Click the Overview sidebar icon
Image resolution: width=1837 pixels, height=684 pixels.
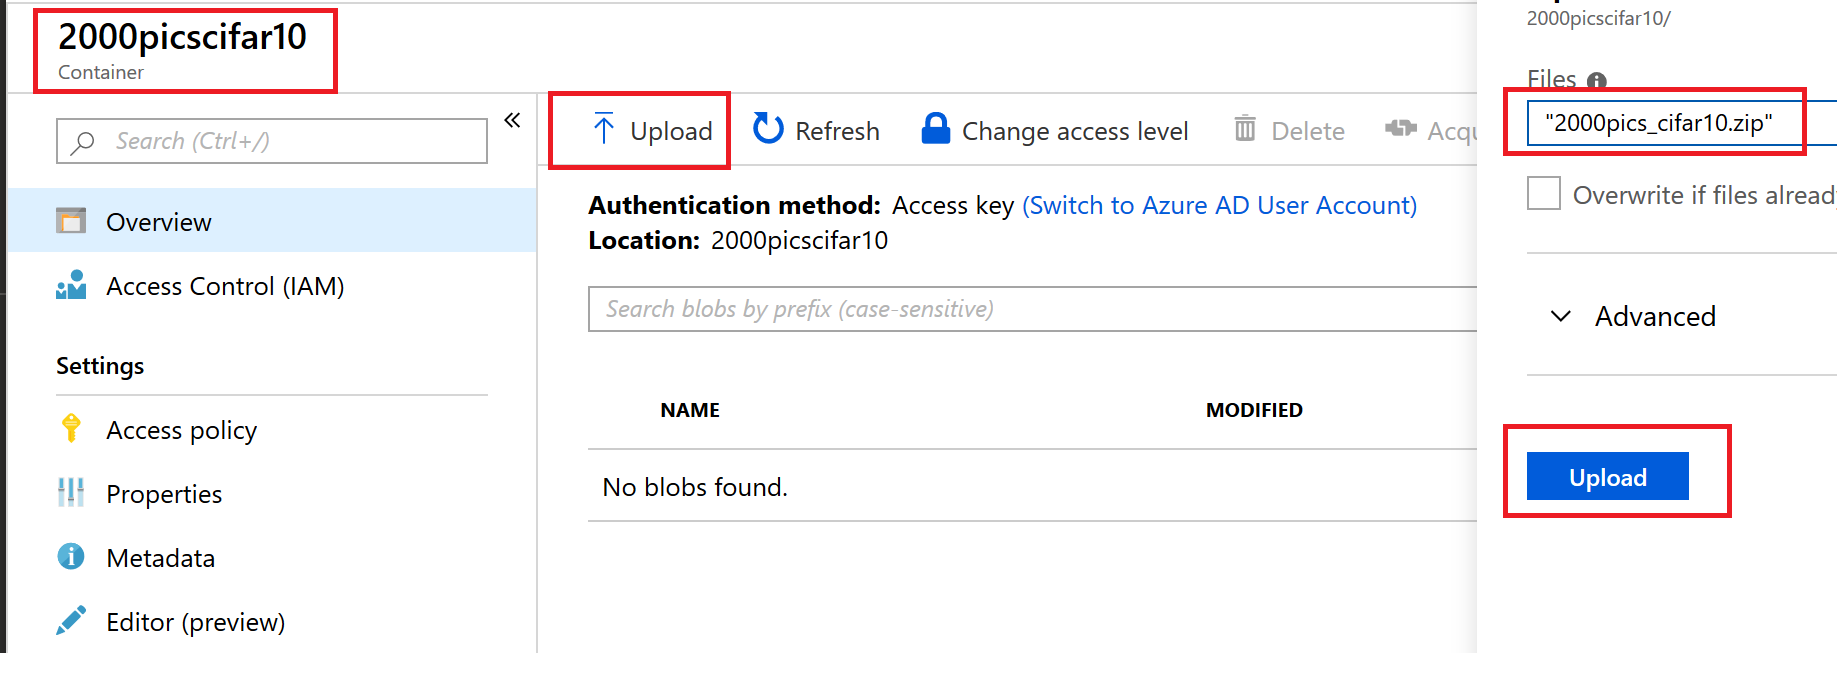(71, 221)
